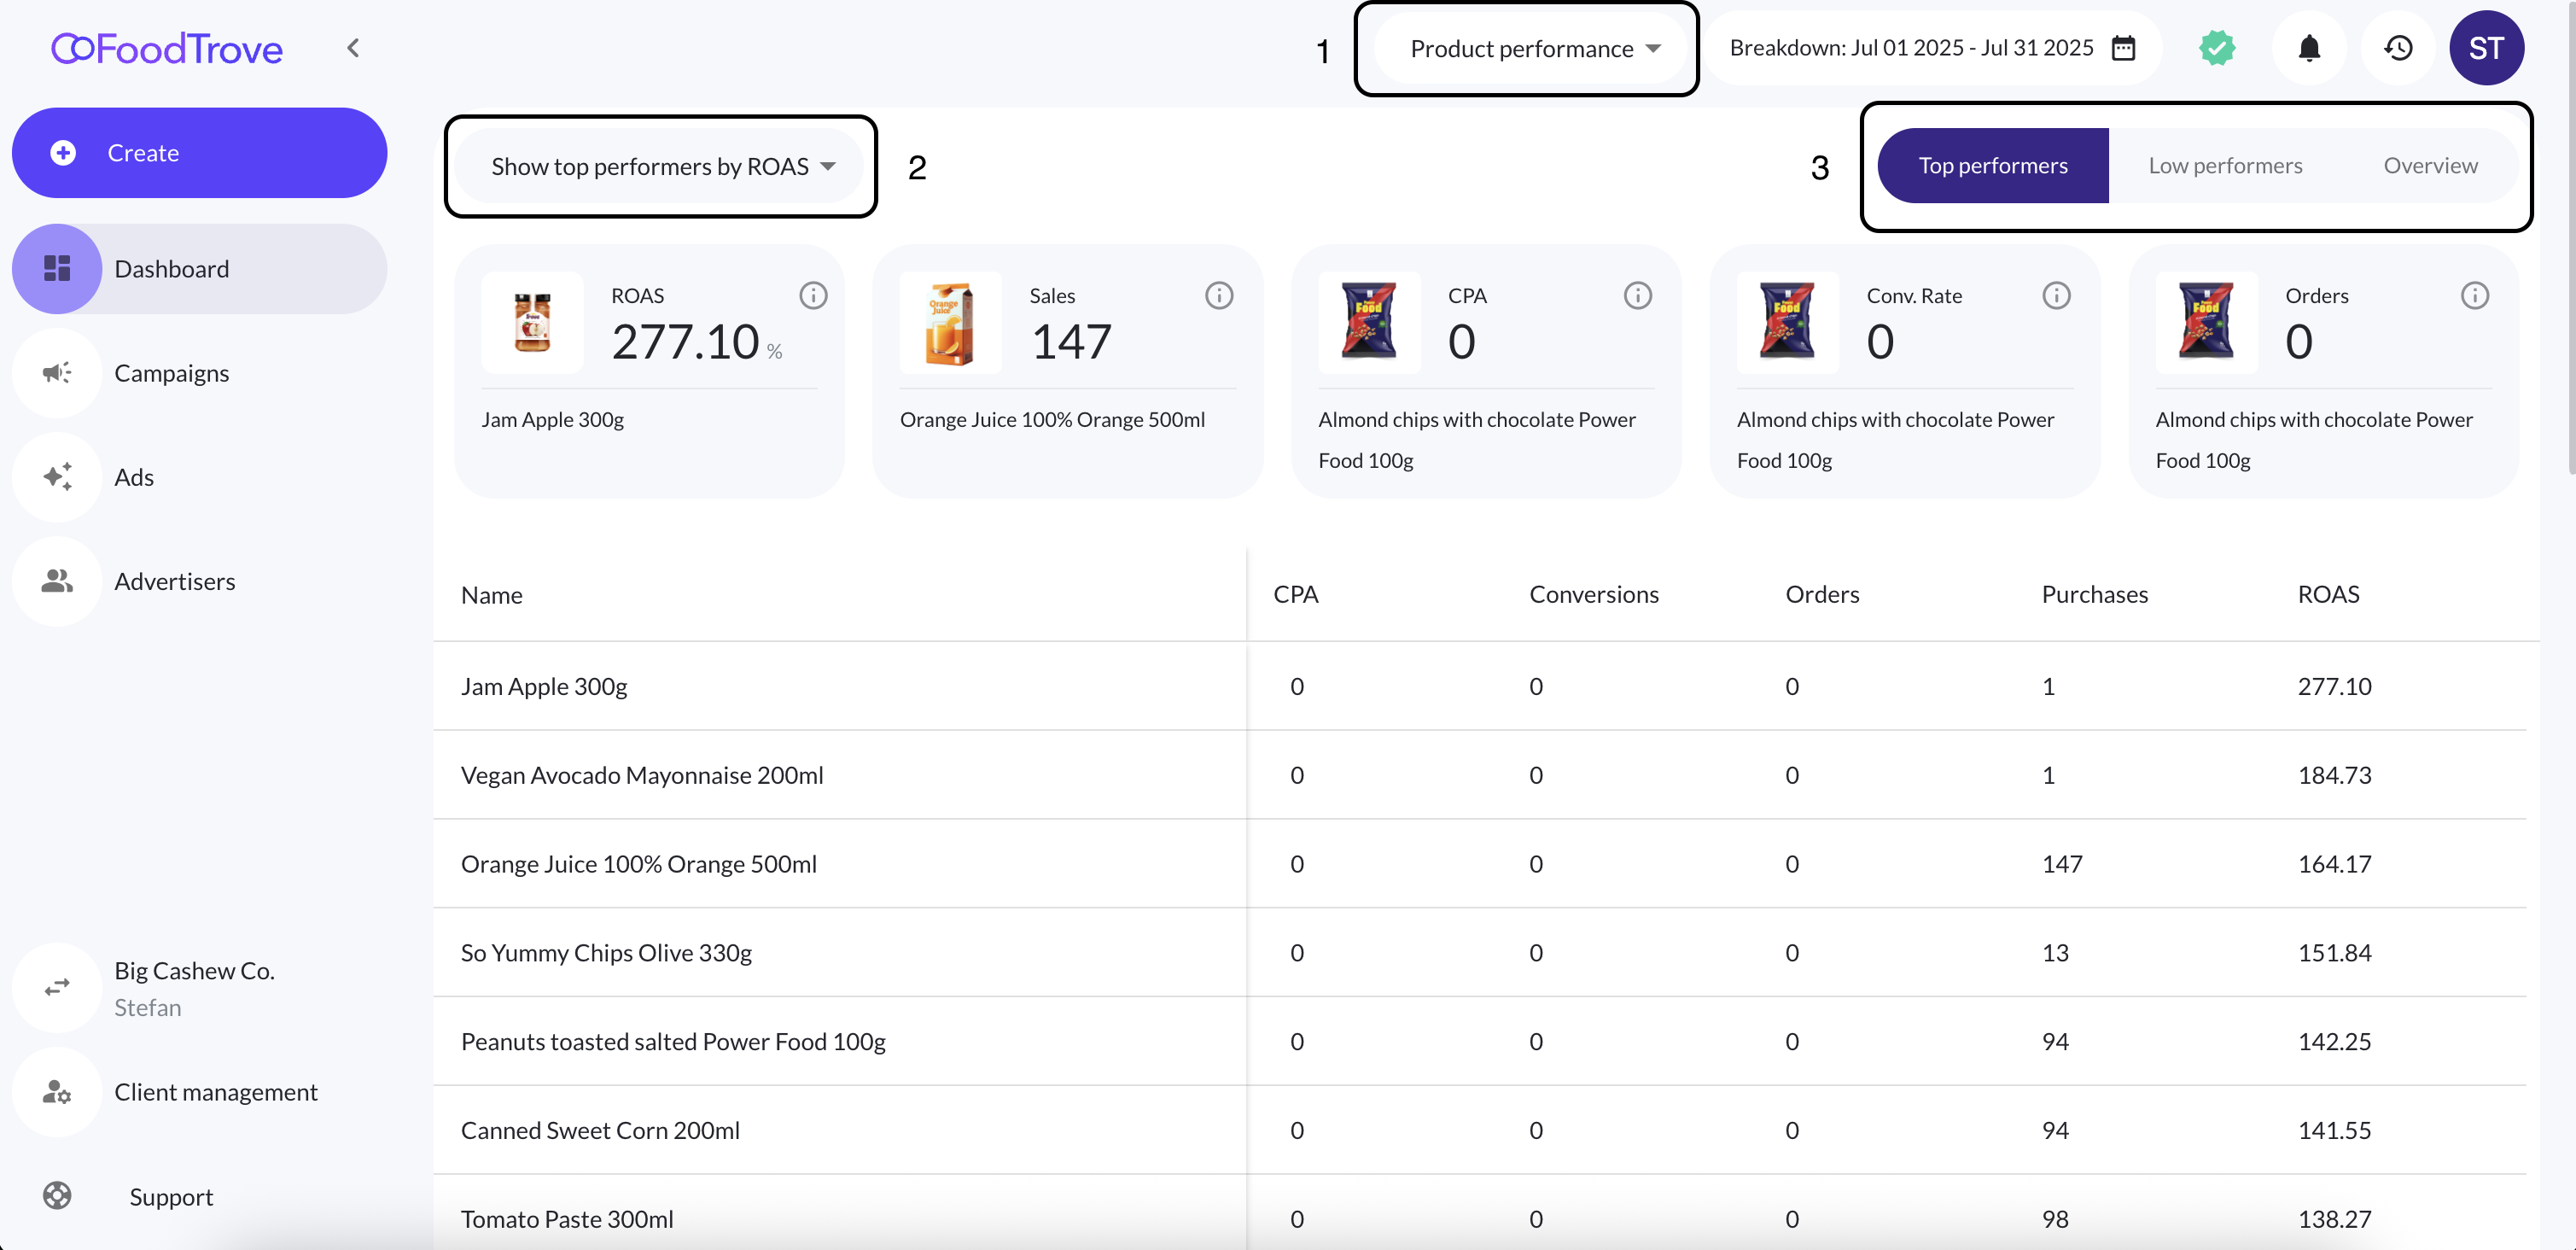2576x1250 pixels.
Task: Sort by the Orders column header
Action: pyautogui.click(x=1822, y=594)
